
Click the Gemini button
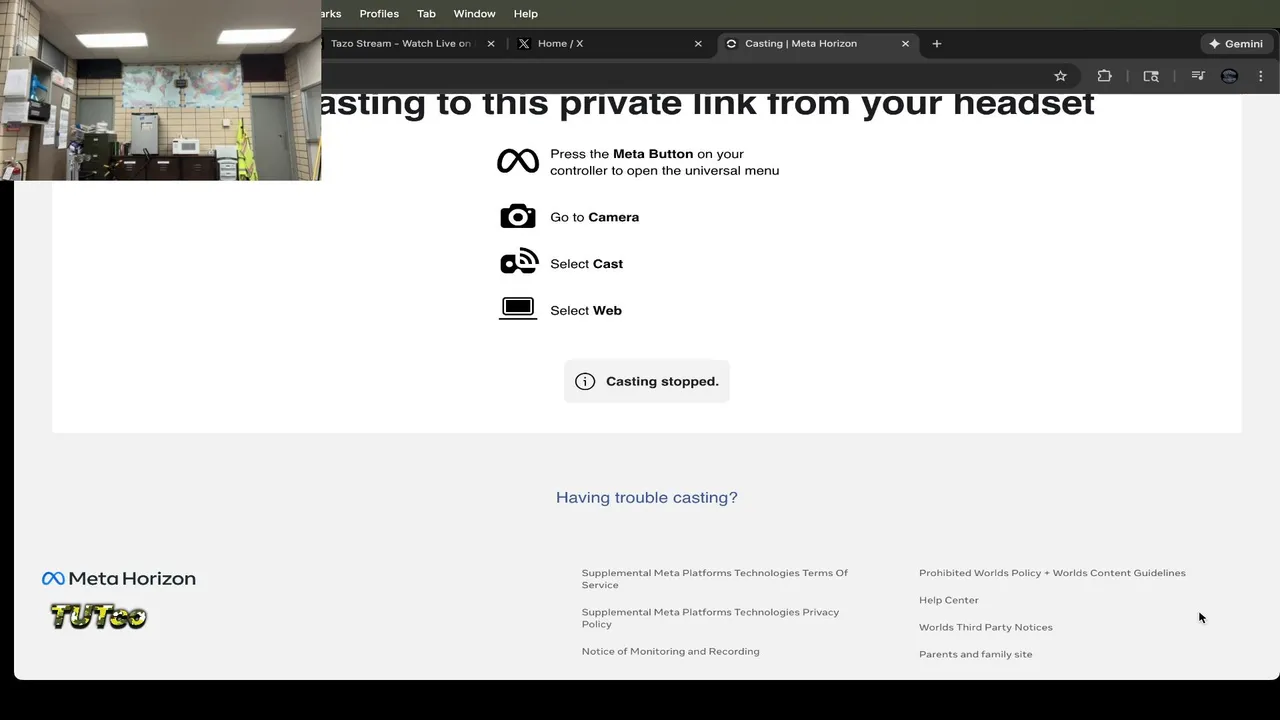tap(1236, 44)
